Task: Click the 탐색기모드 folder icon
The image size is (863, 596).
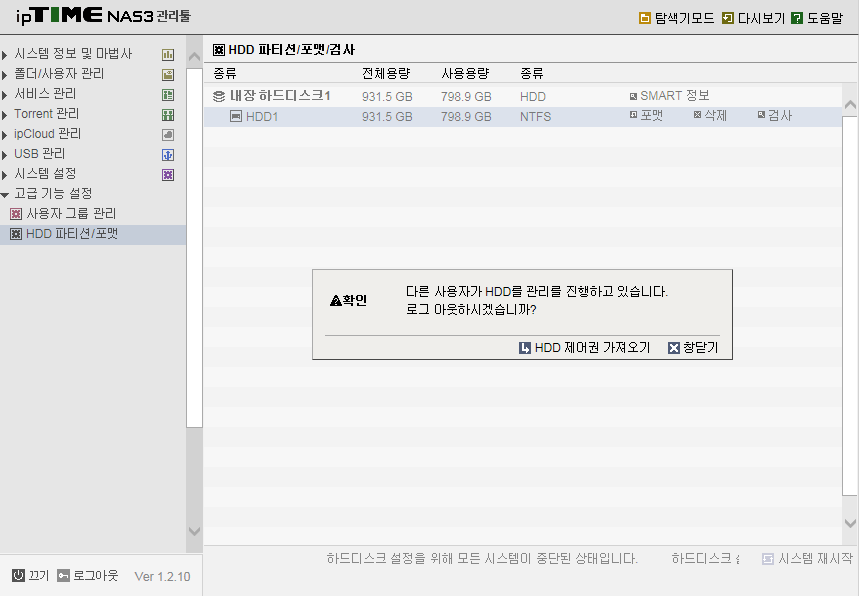Action: pos(644,18)
